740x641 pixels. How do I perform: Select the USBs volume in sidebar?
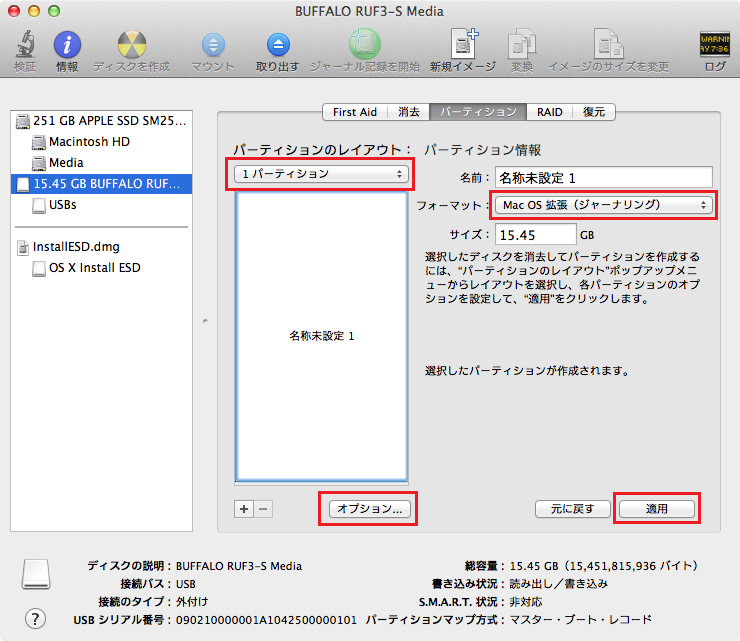(101, 205)
